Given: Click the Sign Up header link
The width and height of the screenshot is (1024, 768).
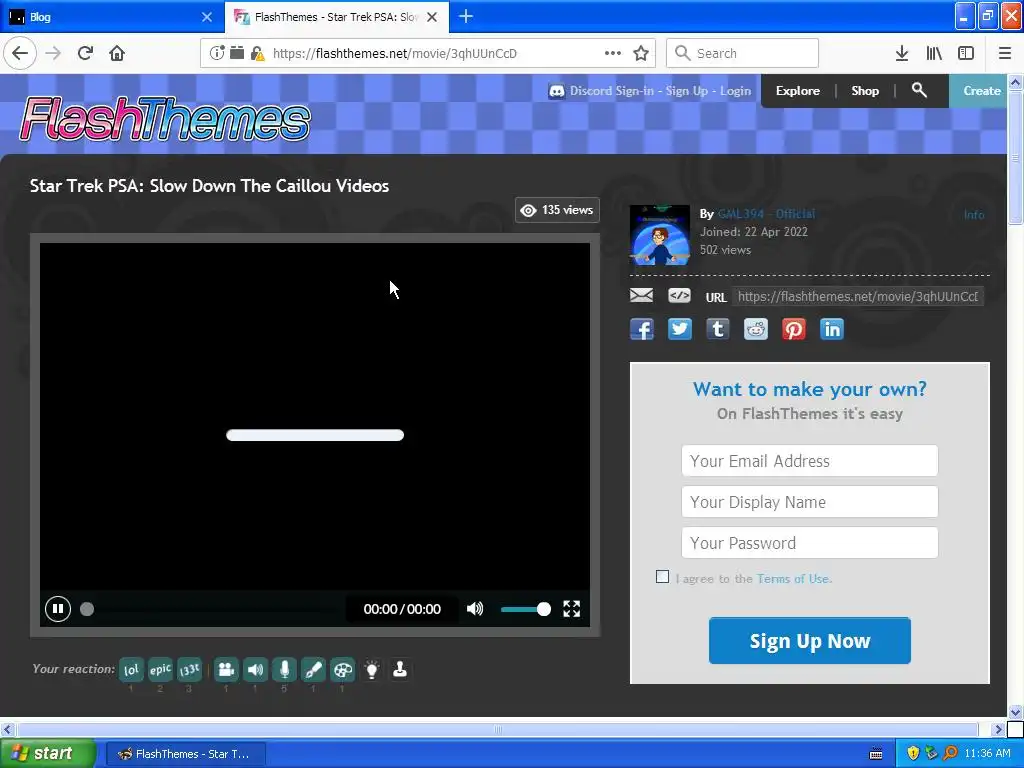Looking at the screenshot, I should click(x=686, y=91).
